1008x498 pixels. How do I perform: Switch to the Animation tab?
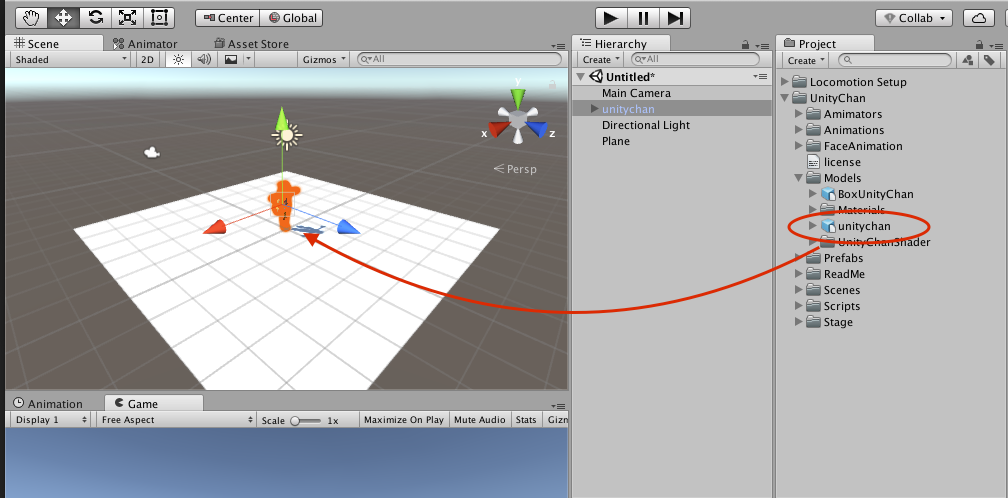point(48,404)
